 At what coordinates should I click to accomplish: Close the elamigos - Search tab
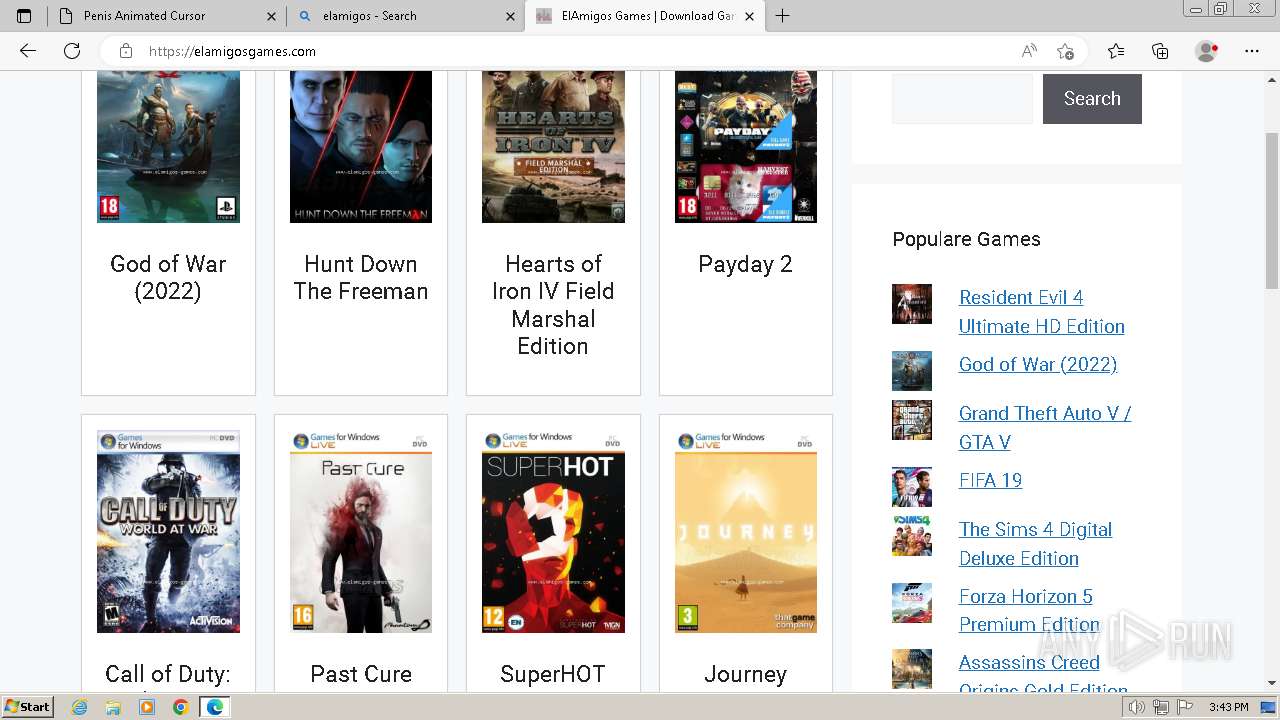coord(510,16)
